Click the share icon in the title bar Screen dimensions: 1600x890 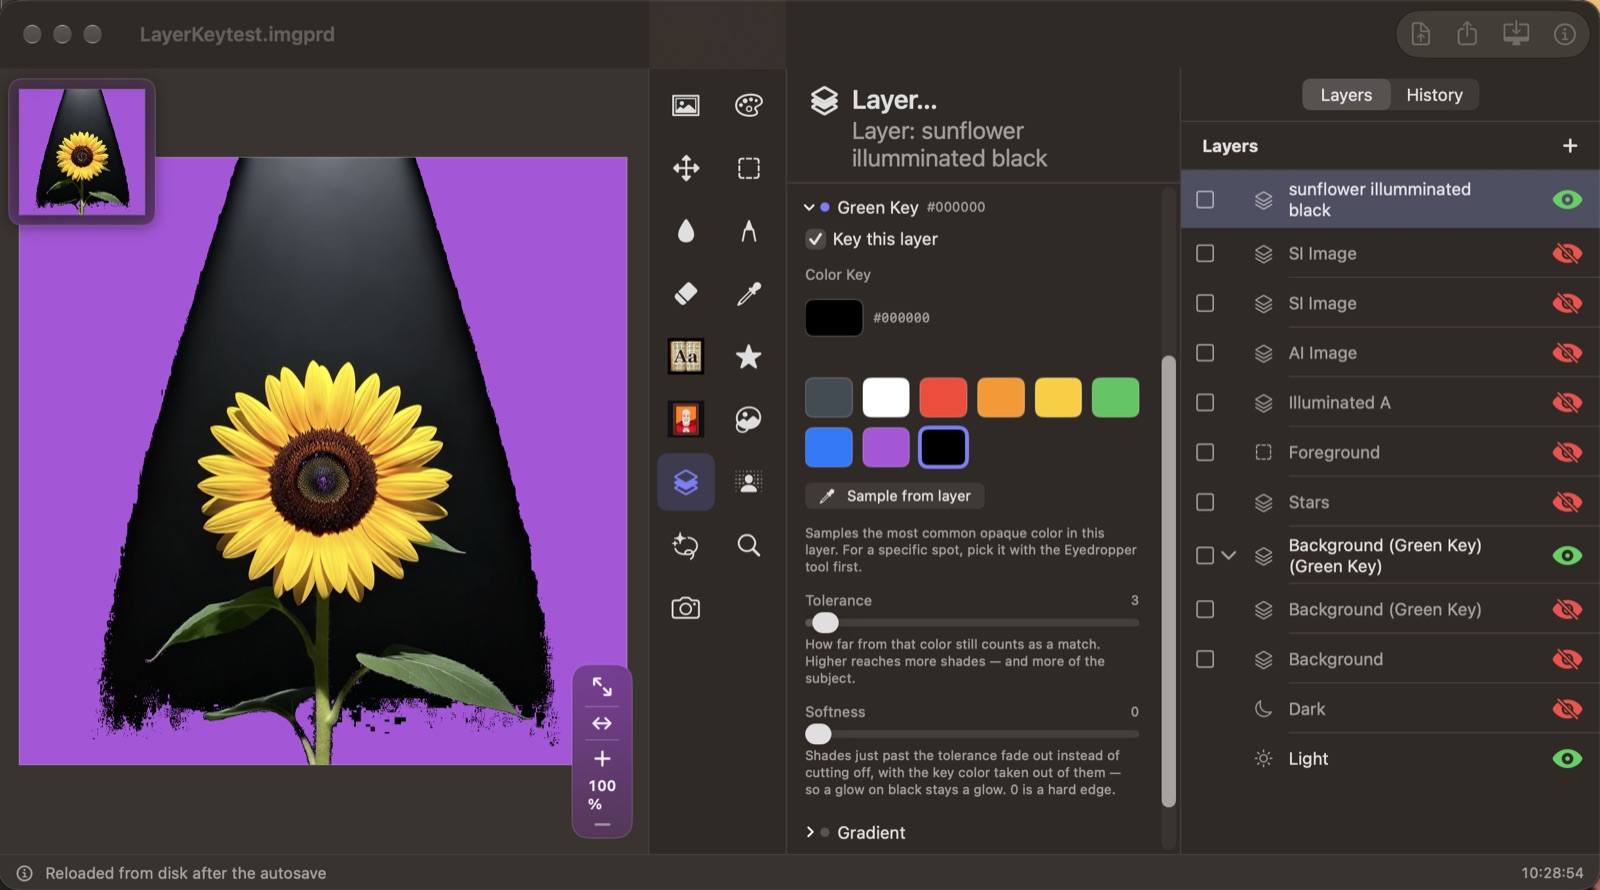(1467, 34)
